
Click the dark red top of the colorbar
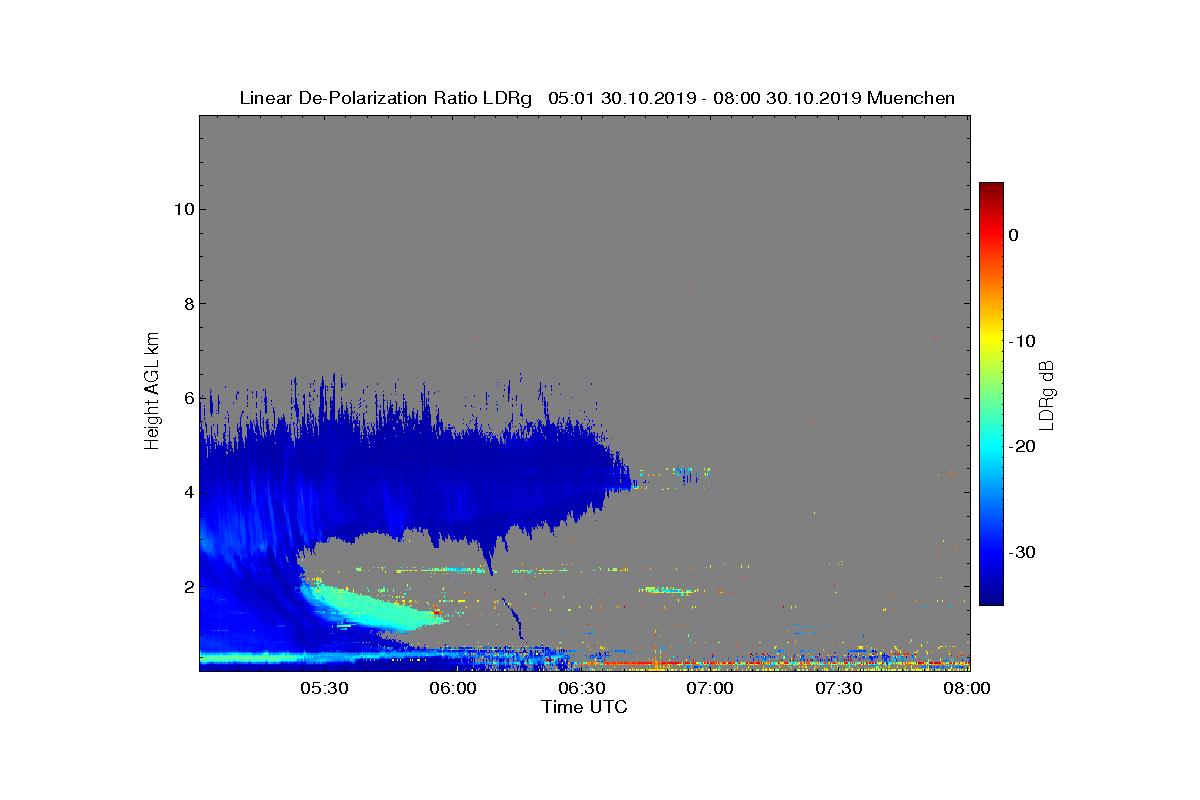(x=991, y=189)
